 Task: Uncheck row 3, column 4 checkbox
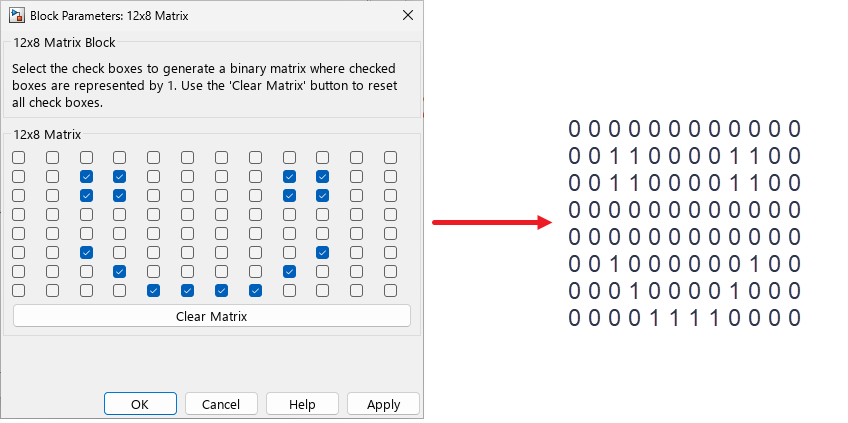120,195
